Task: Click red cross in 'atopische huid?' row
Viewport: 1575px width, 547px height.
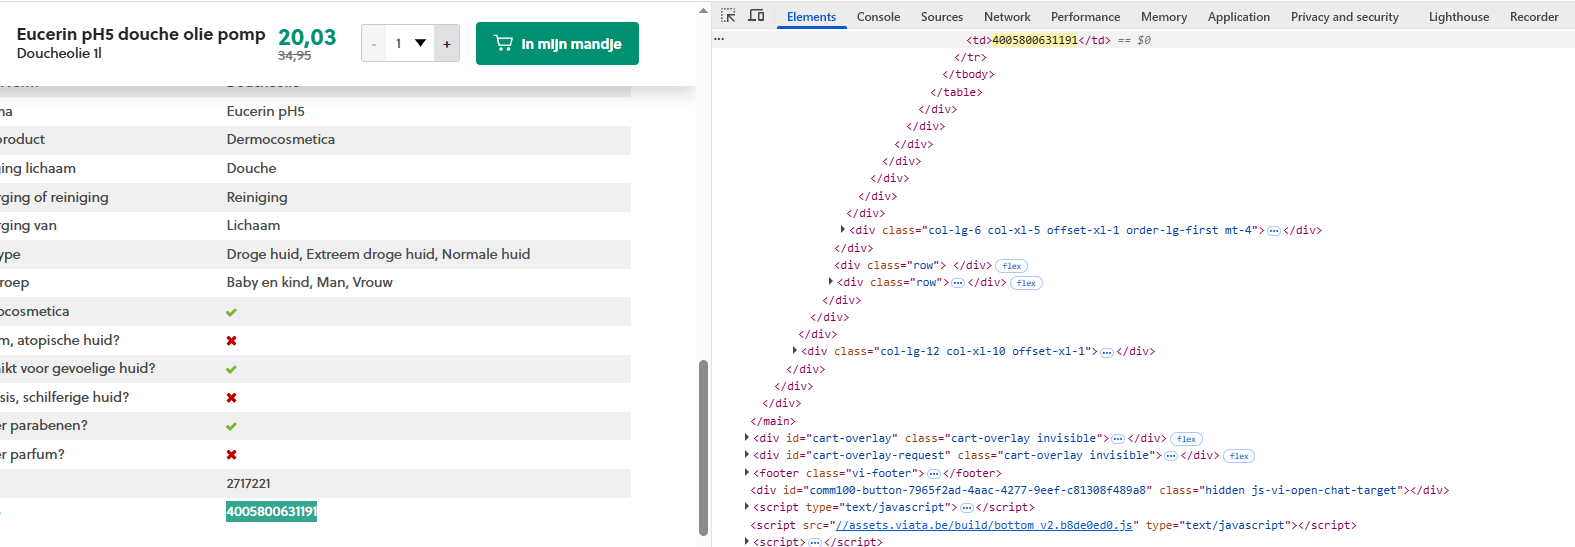Action: point(231,340)
